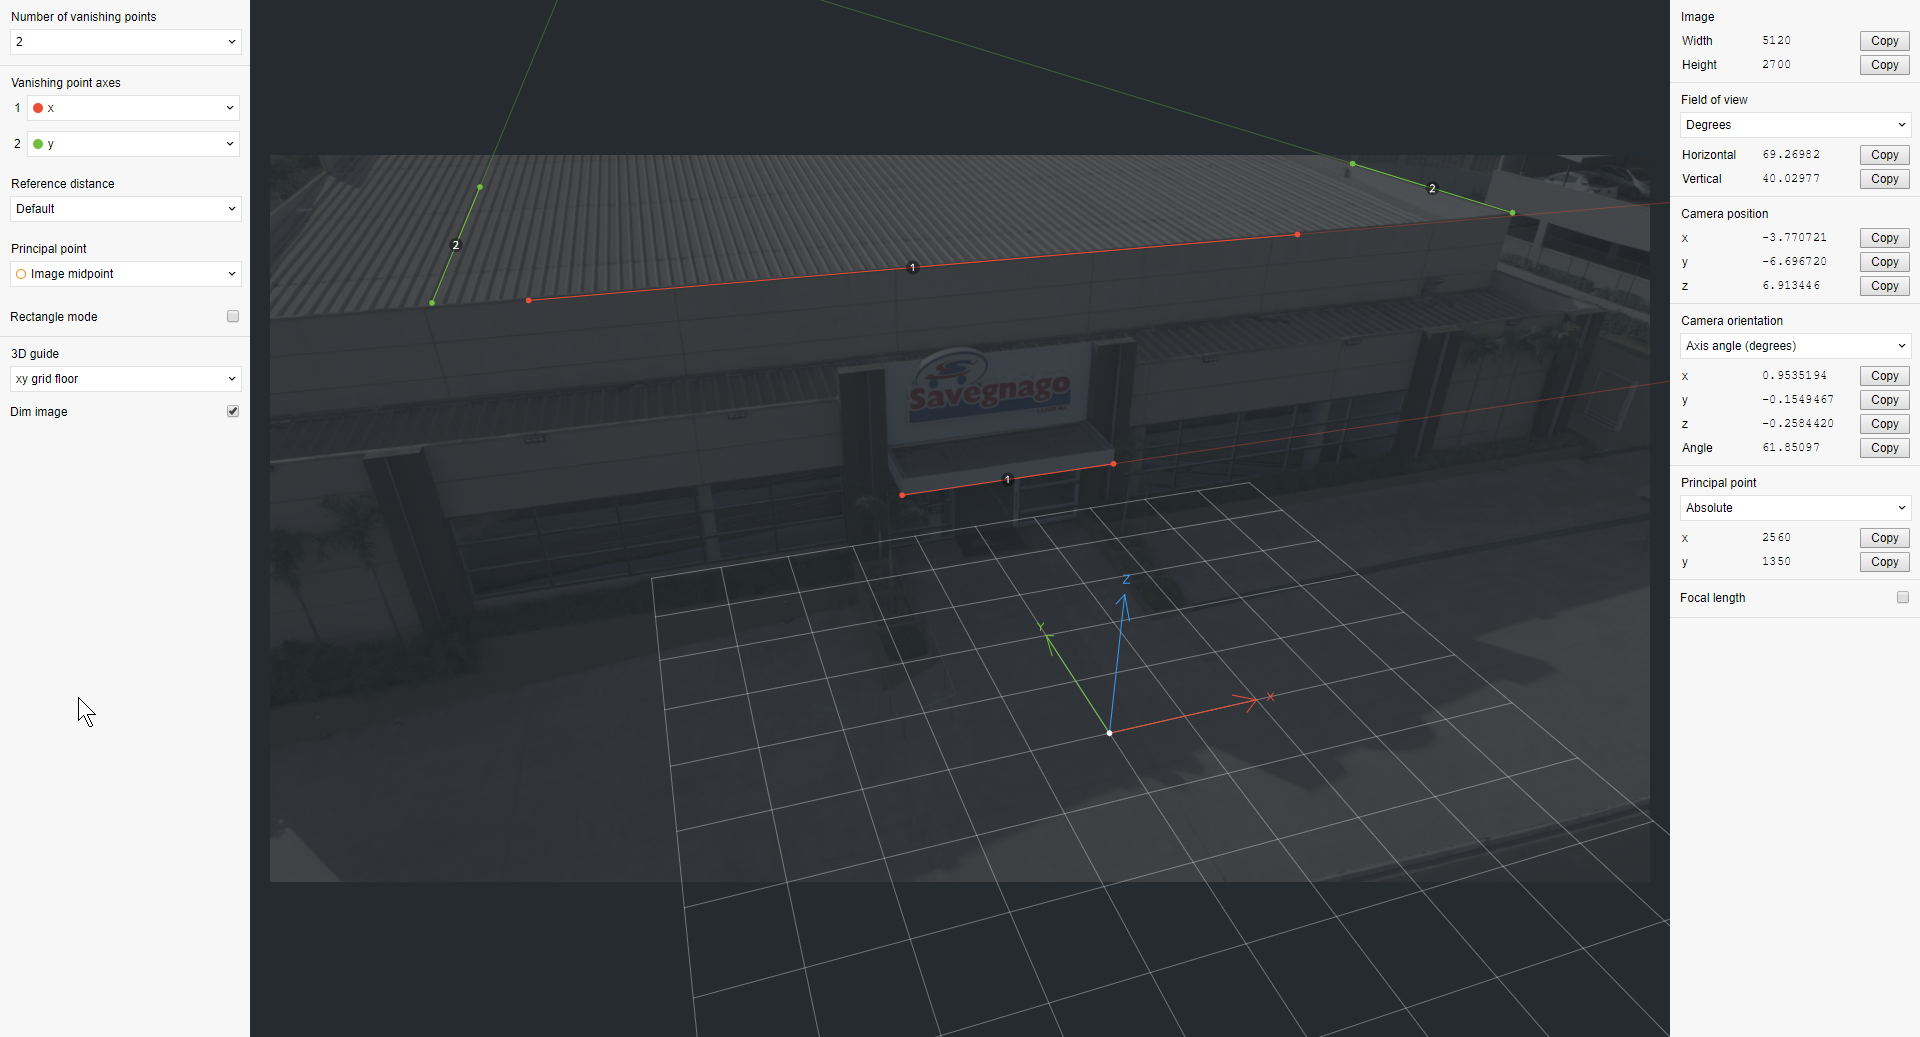Open the Camera orientation Axis angle dropdown
Viewport: 1920px width, 1037px height.
coord(1796,346)
